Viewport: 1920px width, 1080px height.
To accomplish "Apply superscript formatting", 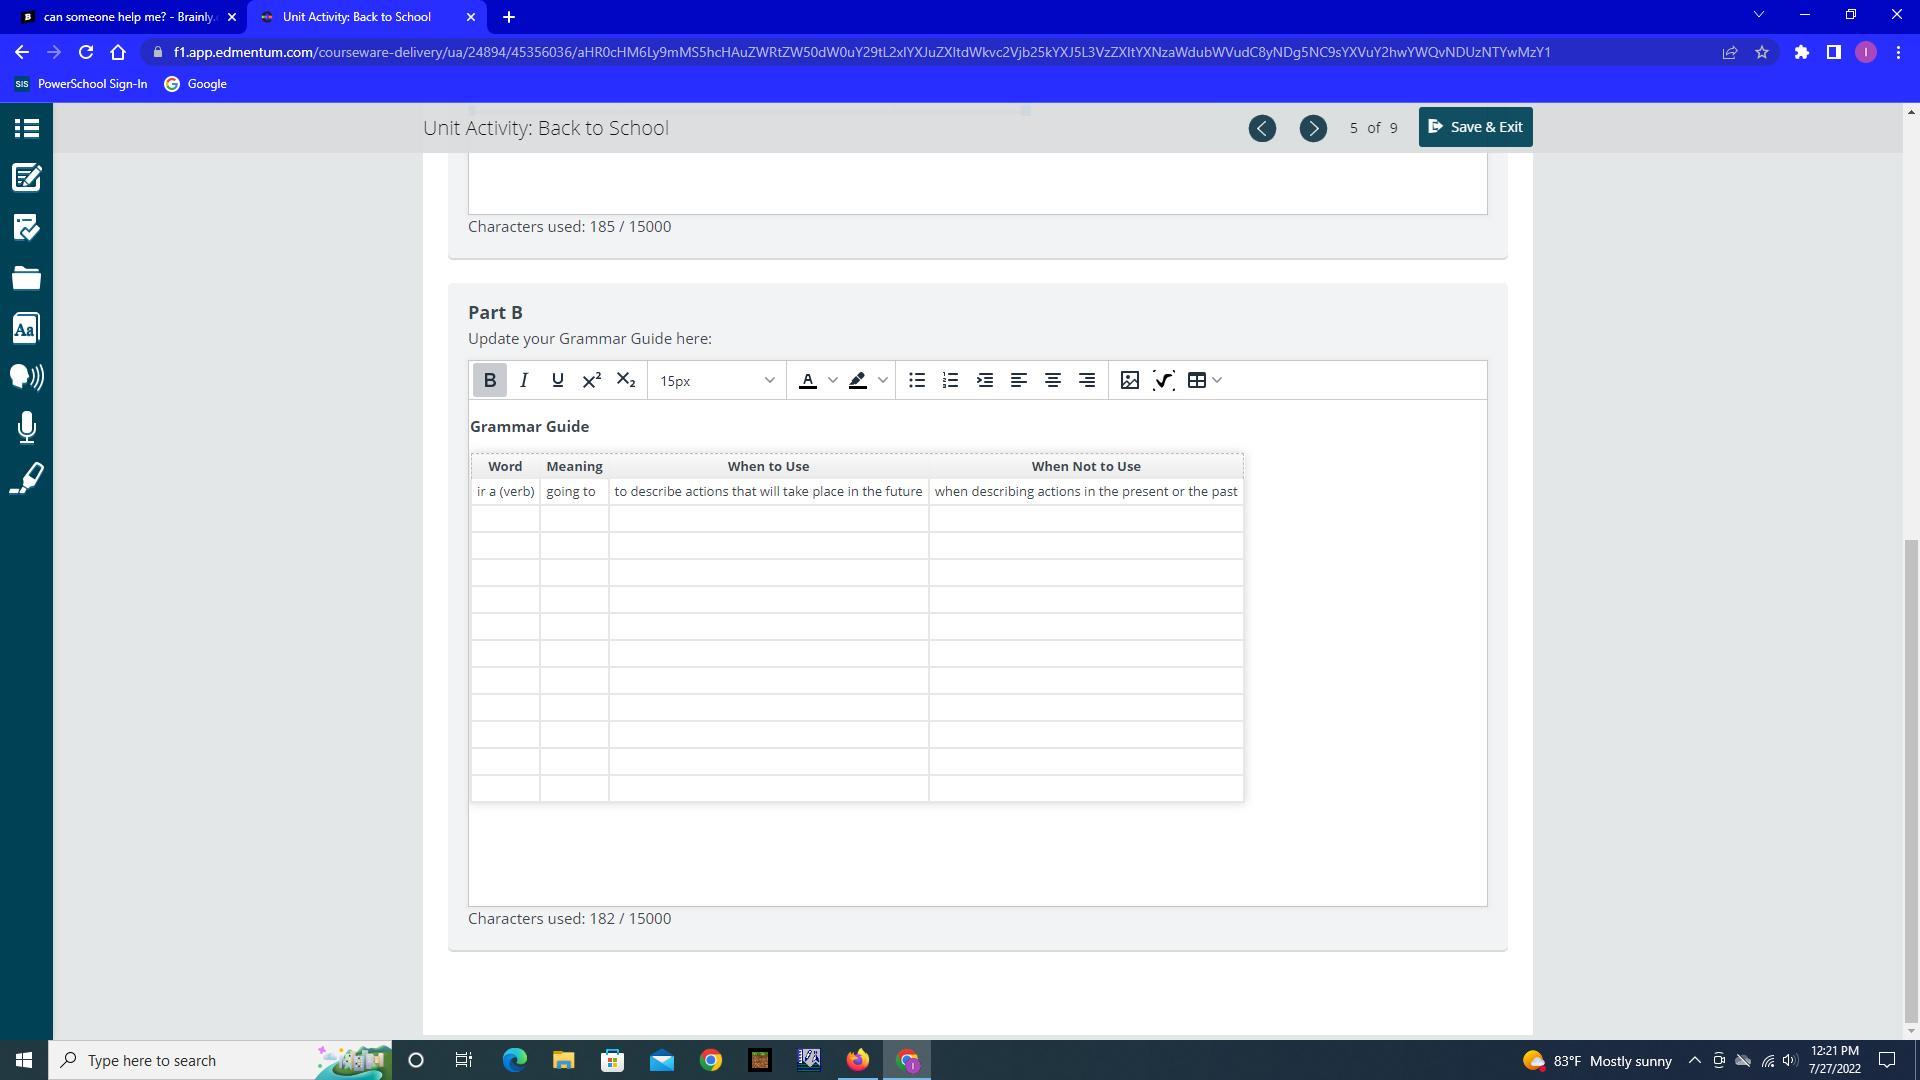I will point(592,380).
